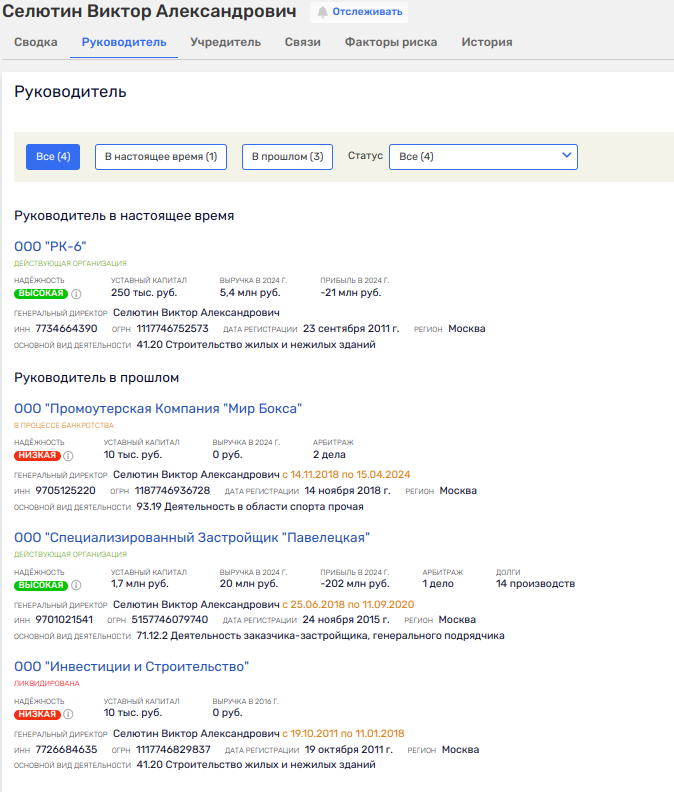This screenshot has height=792, width=674.
Task: Open company link ООО "РК-6"
Action: click(50, 246)
